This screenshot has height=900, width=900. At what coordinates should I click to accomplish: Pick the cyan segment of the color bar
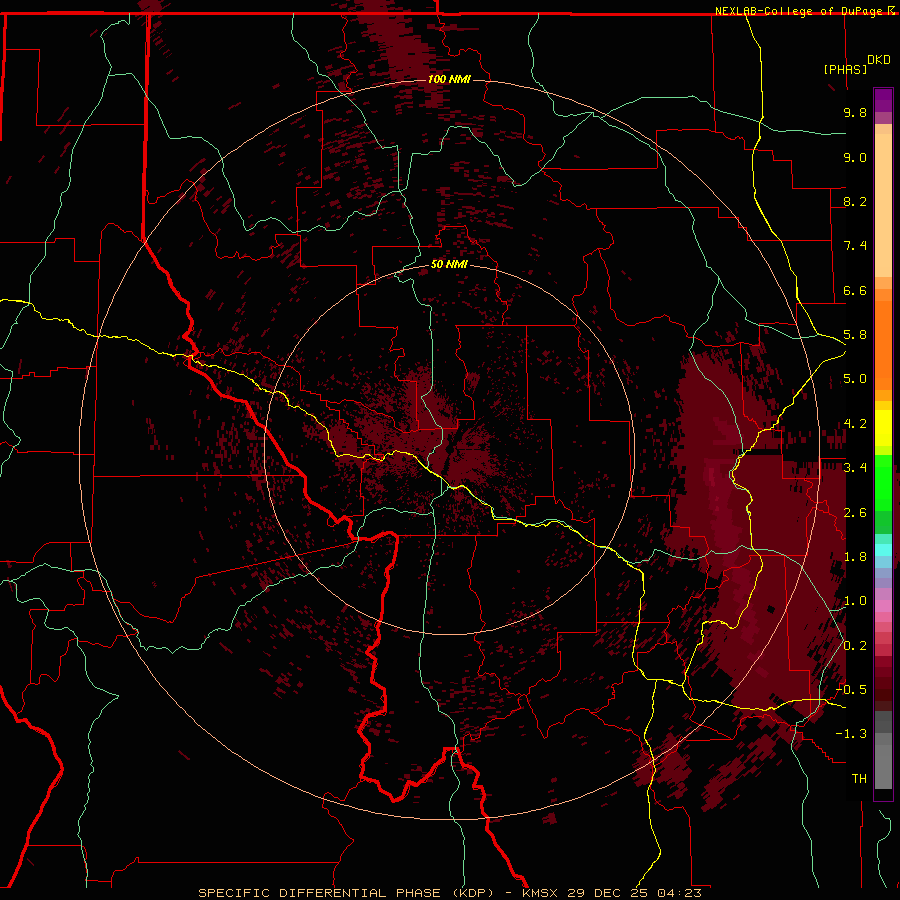[883, 549]
